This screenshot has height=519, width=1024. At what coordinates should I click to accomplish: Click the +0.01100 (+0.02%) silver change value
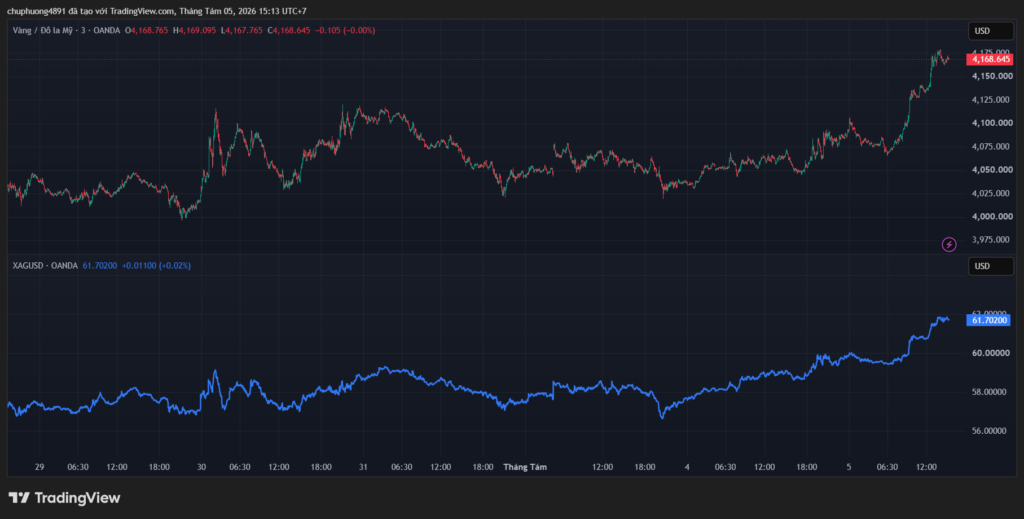click(x=157, y=266)
